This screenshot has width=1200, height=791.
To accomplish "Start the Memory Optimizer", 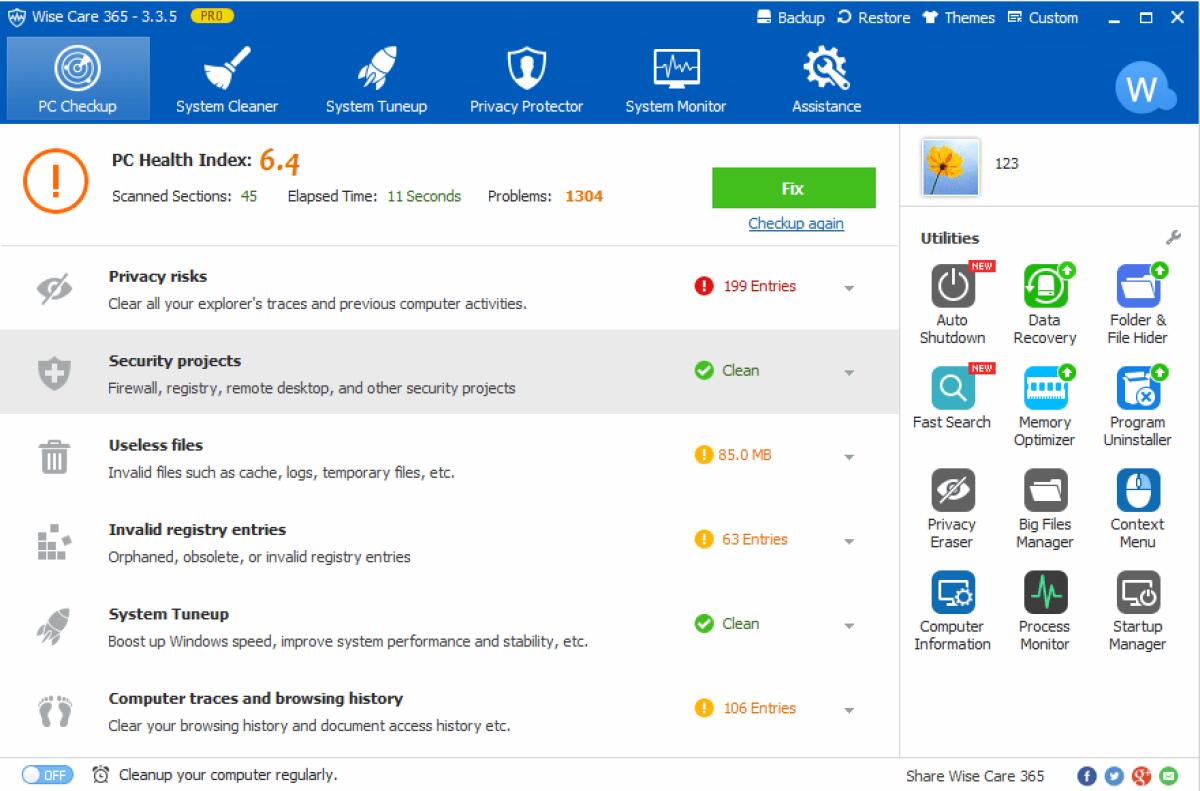I will (x=1044, y=388).
